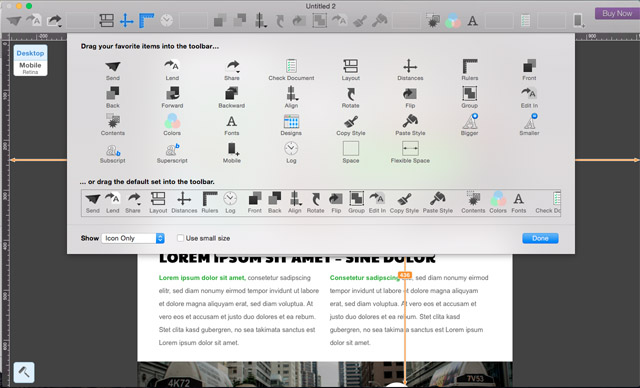Click the orange 430 distance label
Screen dimensions: 640x388
pos(405,275)
